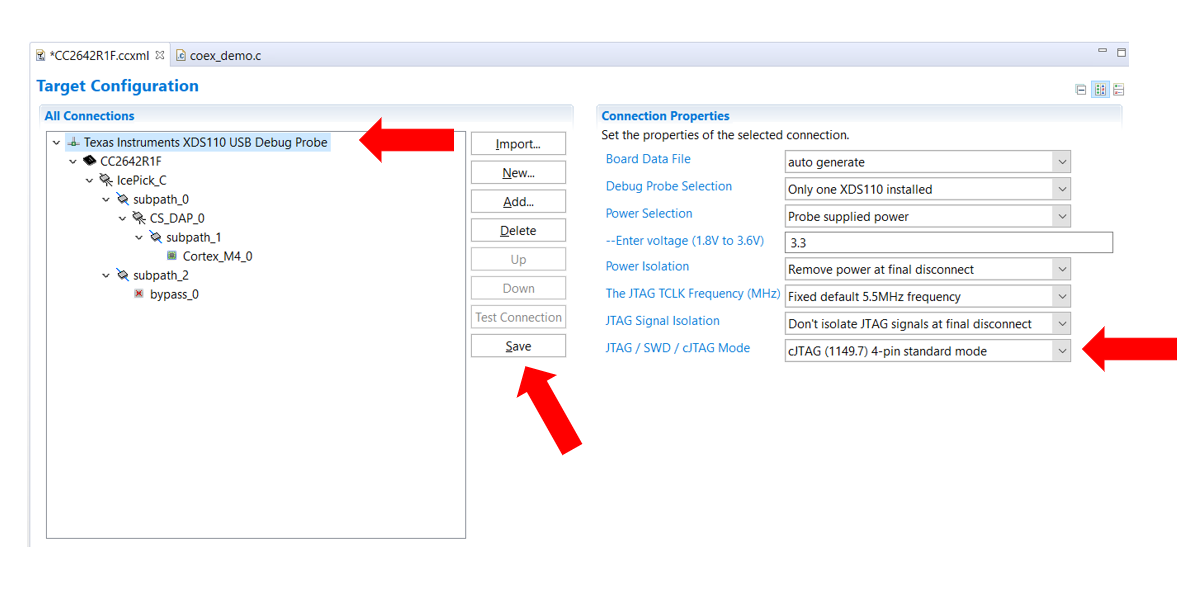The width and height of the screenshot is (1192, 596).
Task: Click the Delete button
Action: (x=518, y=229)
